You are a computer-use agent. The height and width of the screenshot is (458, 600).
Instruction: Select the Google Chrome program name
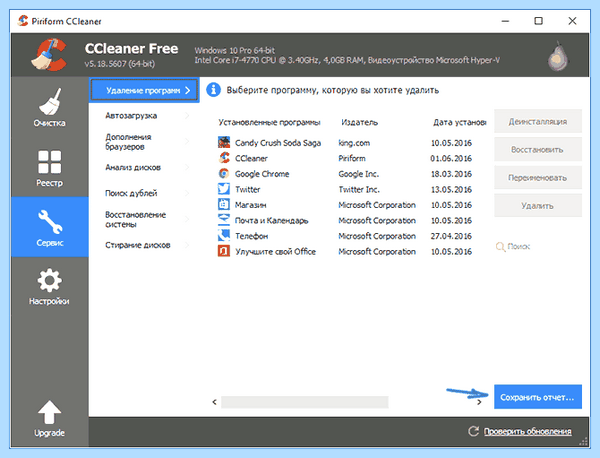pyautogui.click(x=262, y=174)
